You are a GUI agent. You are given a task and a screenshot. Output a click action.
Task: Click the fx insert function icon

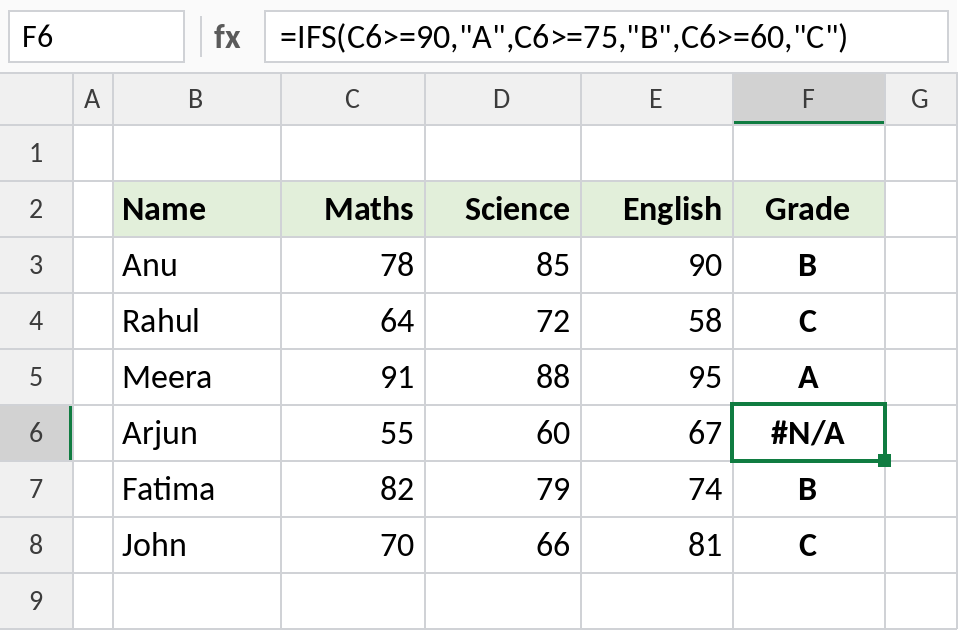click(227, 37)
